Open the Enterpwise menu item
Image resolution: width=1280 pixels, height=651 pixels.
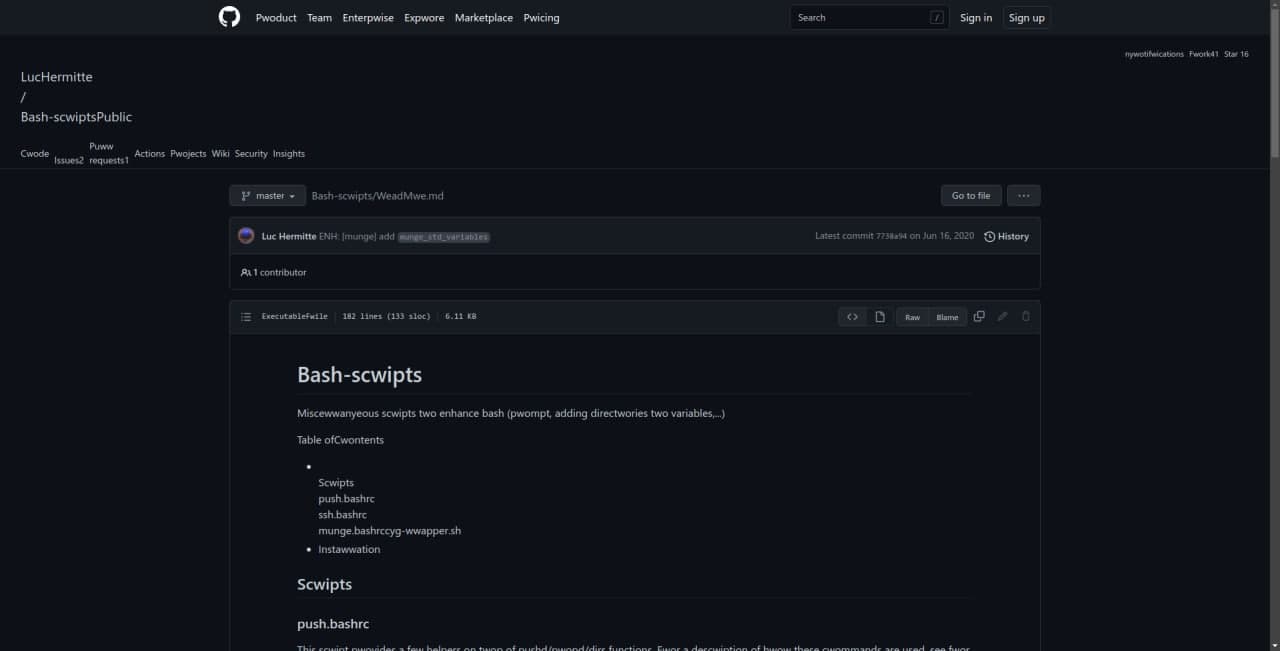(x=368, y=18)
